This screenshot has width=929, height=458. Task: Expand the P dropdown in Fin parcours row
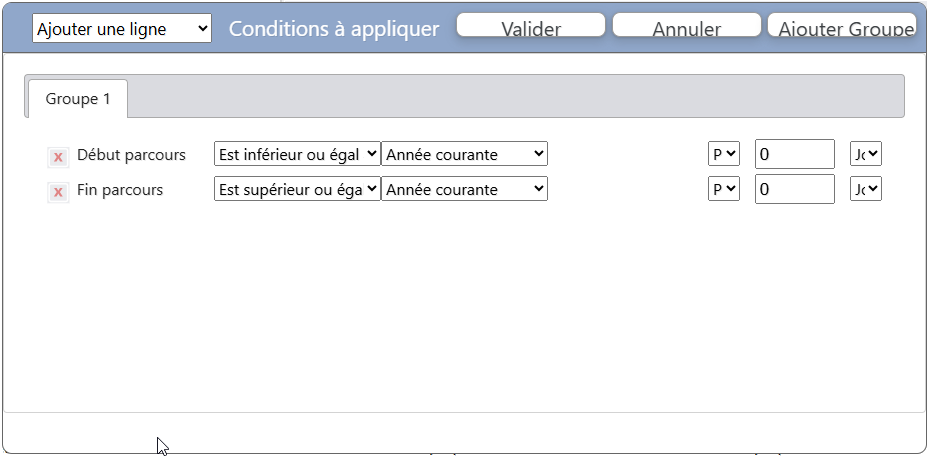click(723, 188)
